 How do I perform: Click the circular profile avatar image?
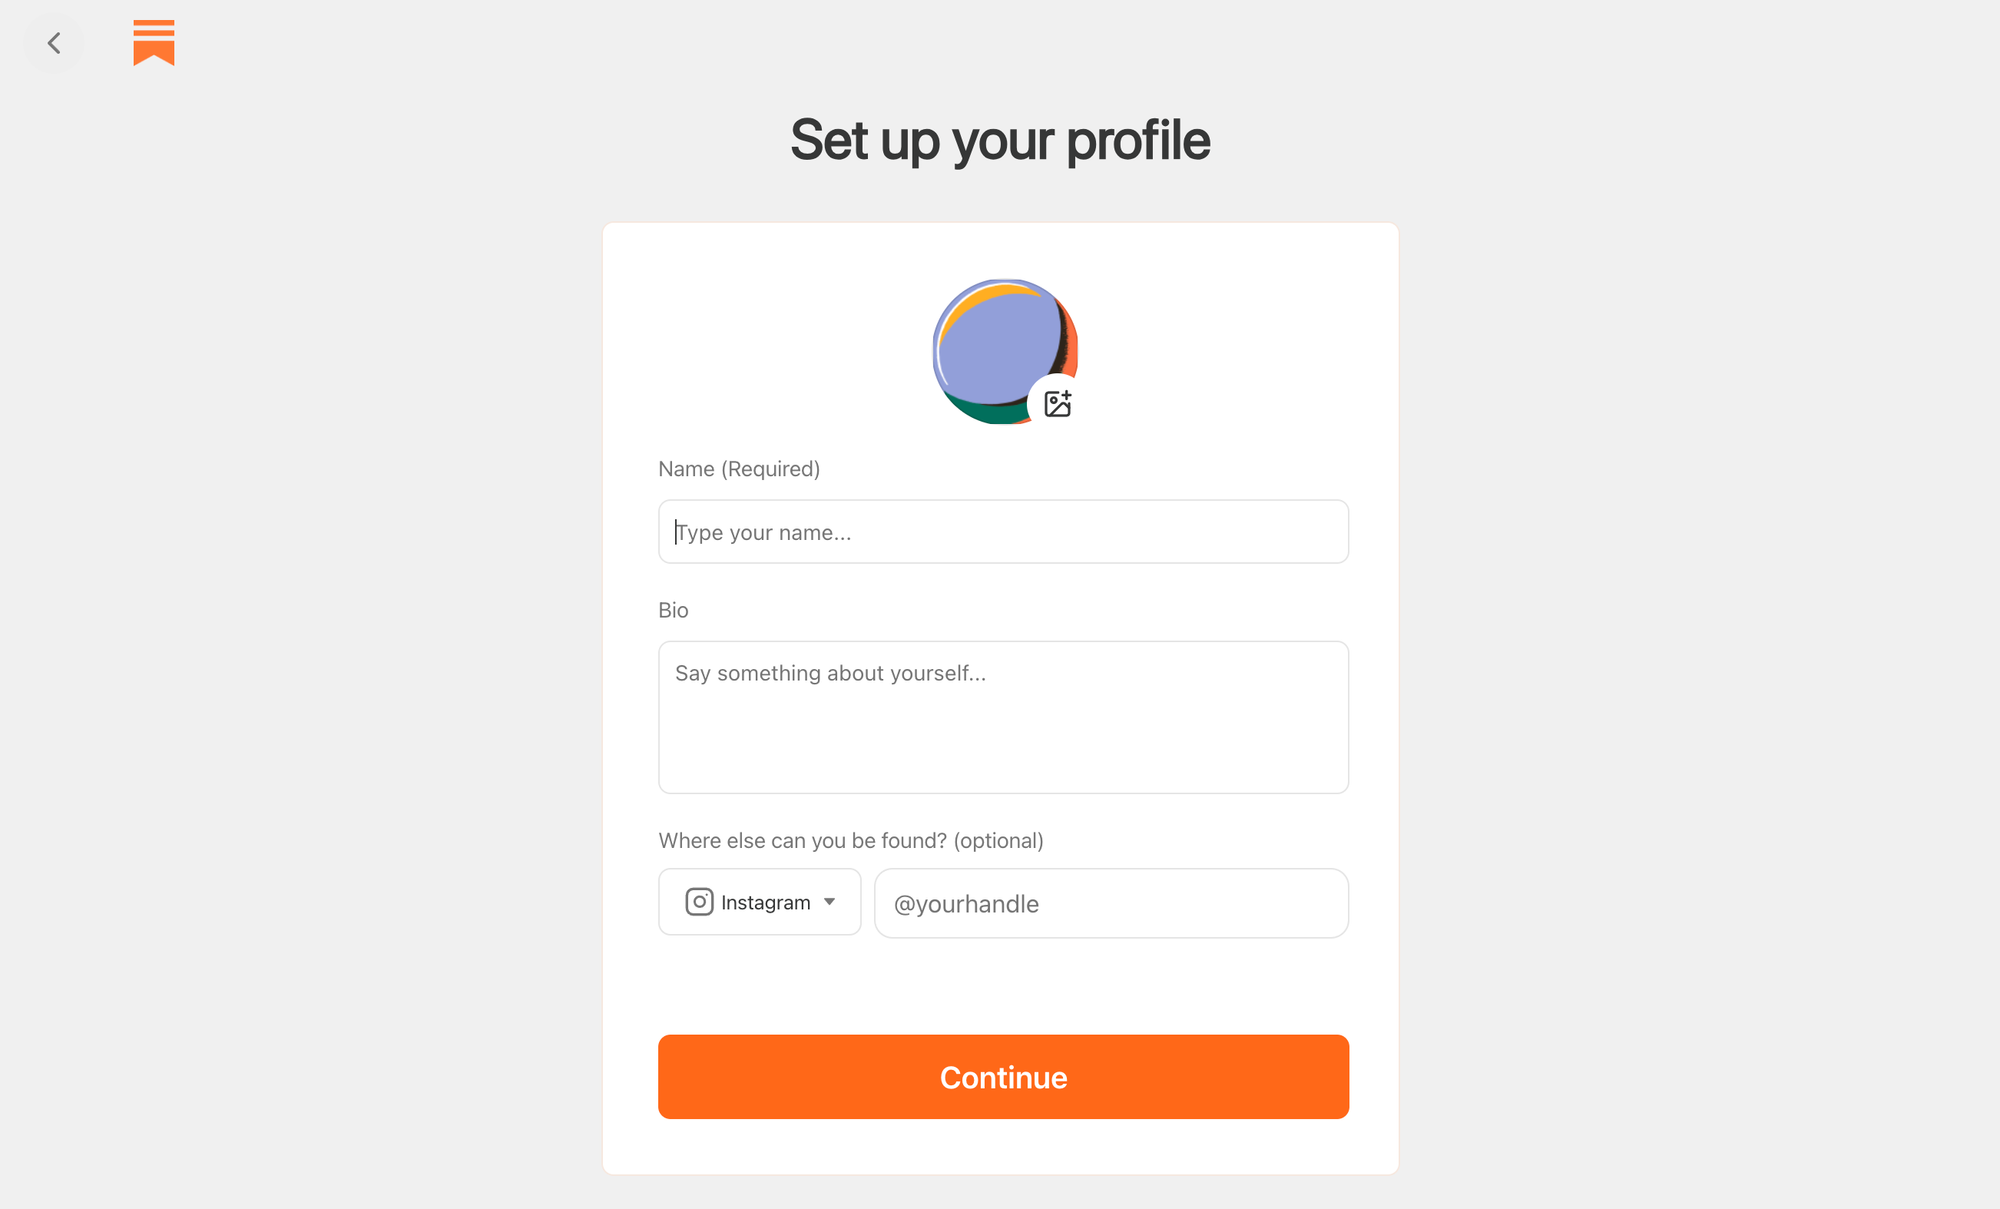pos(1003,351)
